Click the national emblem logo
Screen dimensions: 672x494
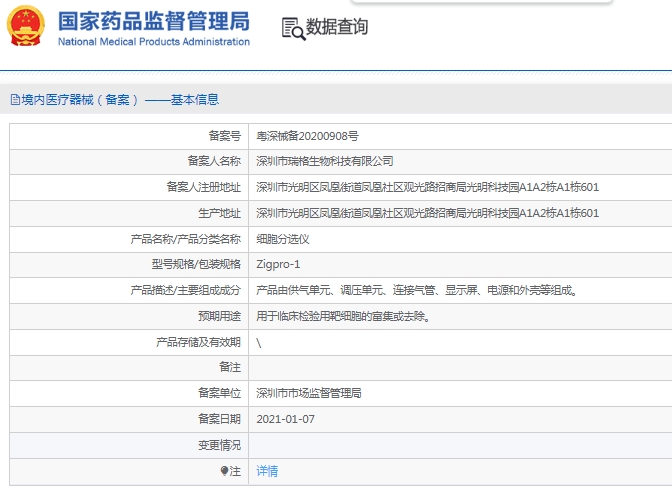click(x=26, y=26)
